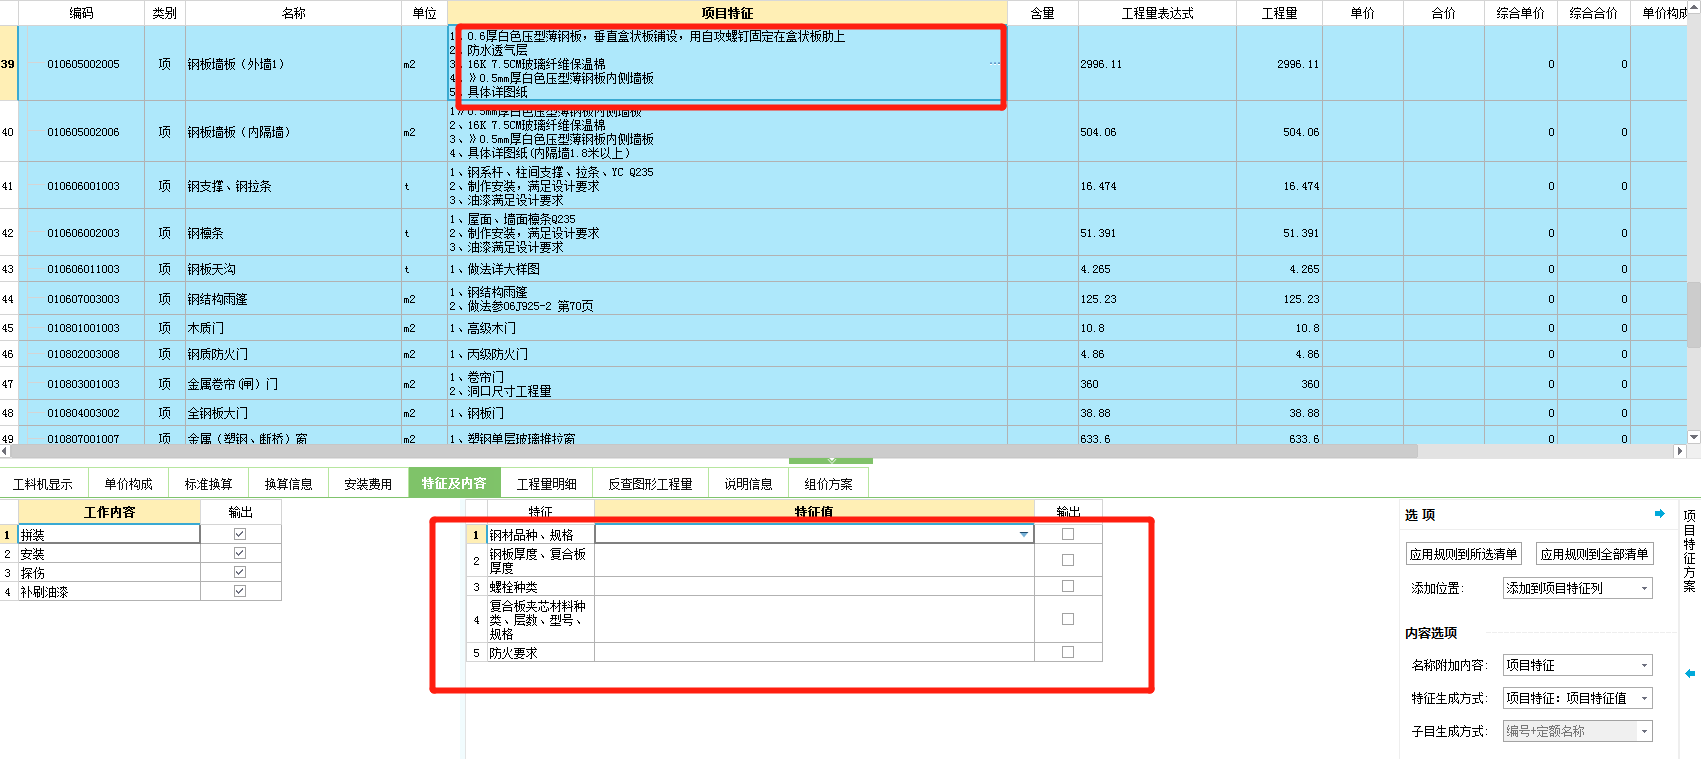
Task: Switch to the 工程量明细 tab
Action: pyautogui.click(x=547, y=484)
